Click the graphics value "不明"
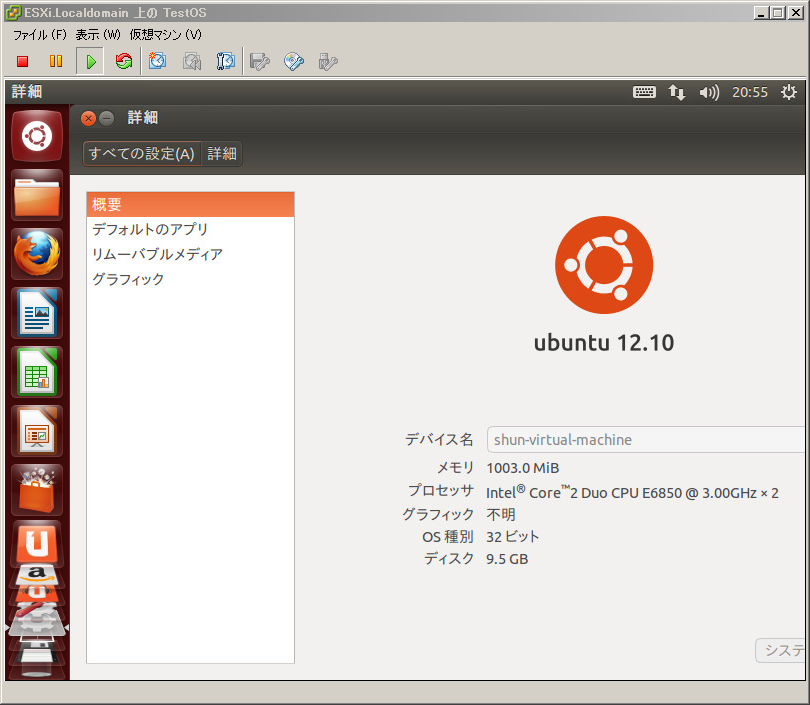Viewport: 810px width, 705px height. [x=501, y=514]
